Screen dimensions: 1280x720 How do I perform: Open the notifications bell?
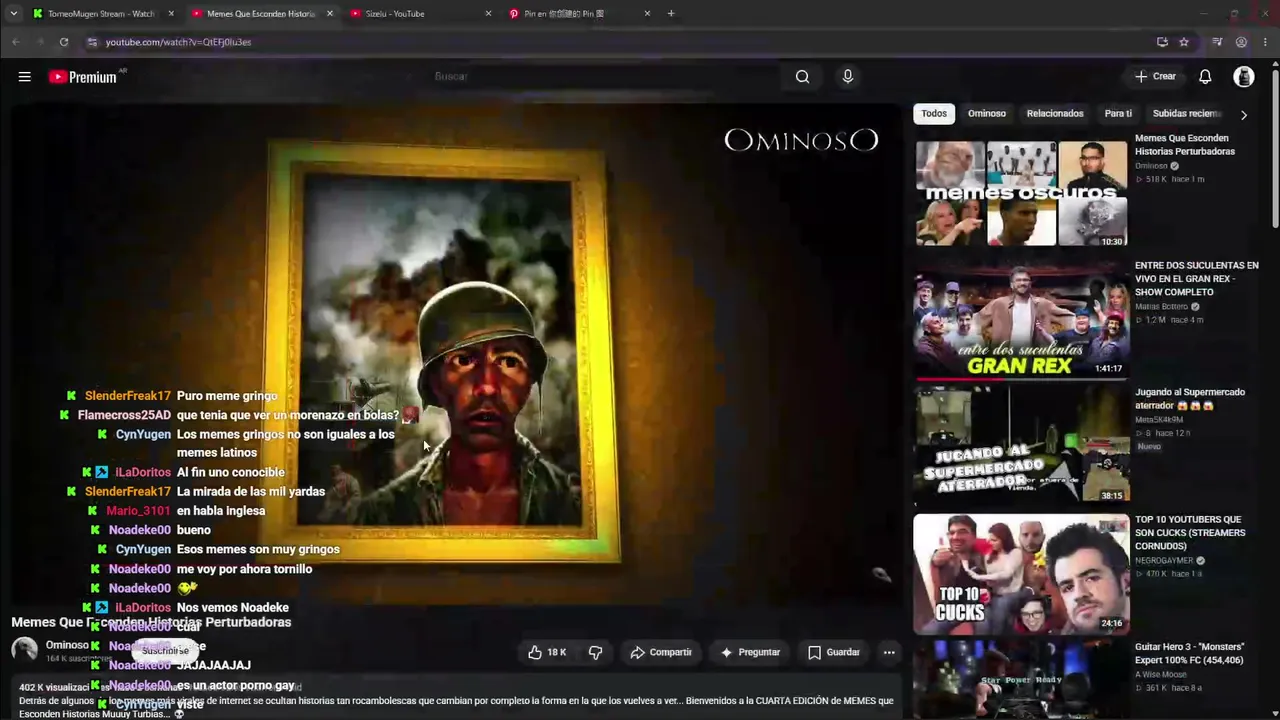click(1205, 77)
